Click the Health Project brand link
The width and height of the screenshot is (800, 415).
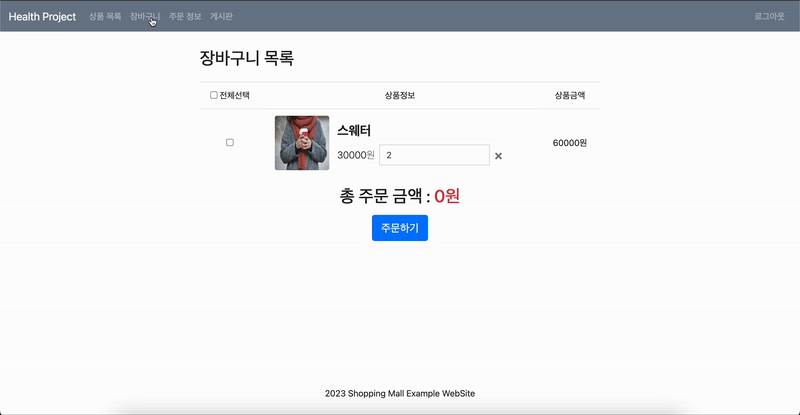point(42,16)
